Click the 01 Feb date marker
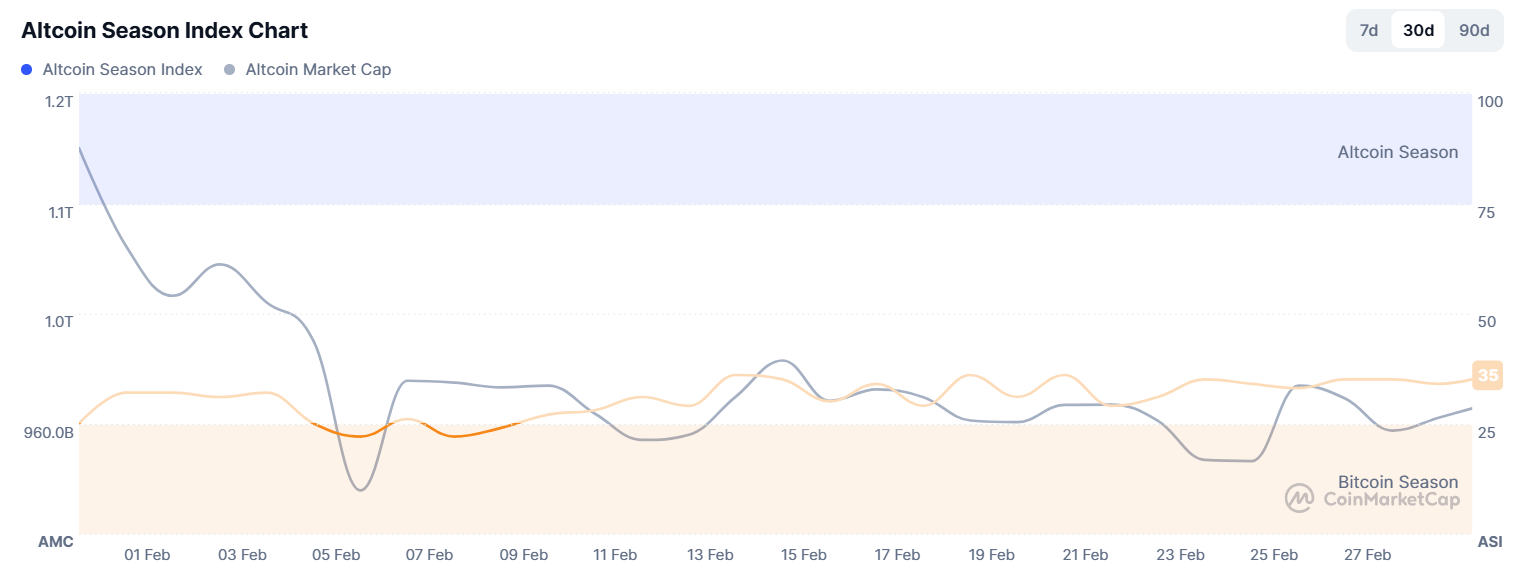Screen dimensions: 1522x580 pyautogui.click(x=148, y=555)
